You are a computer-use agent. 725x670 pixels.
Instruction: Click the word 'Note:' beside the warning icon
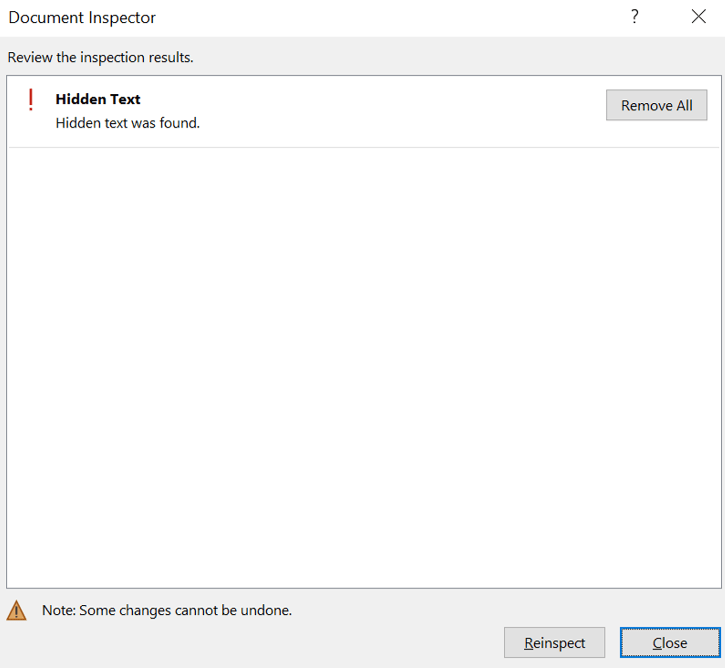click(x=58, y=610)
